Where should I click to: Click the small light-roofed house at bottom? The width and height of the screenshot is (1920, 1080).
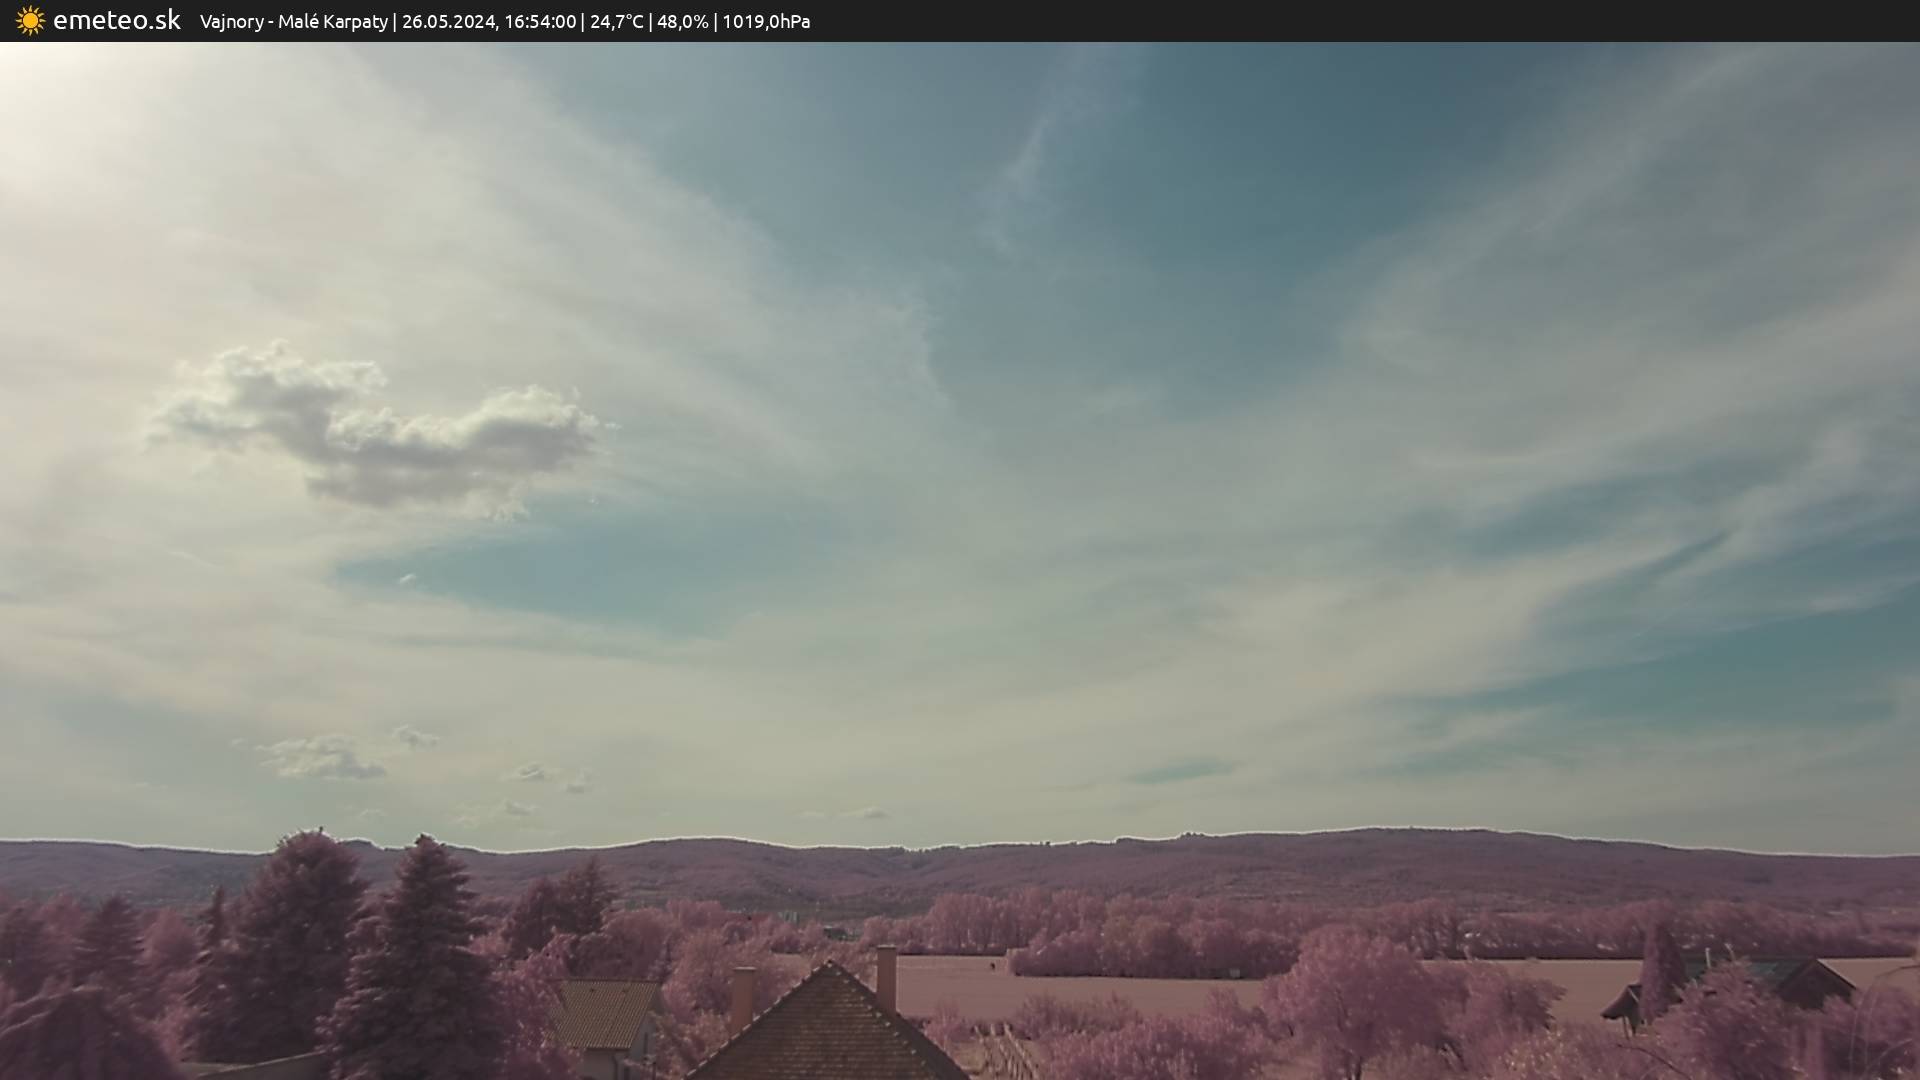coord(603,1015)
